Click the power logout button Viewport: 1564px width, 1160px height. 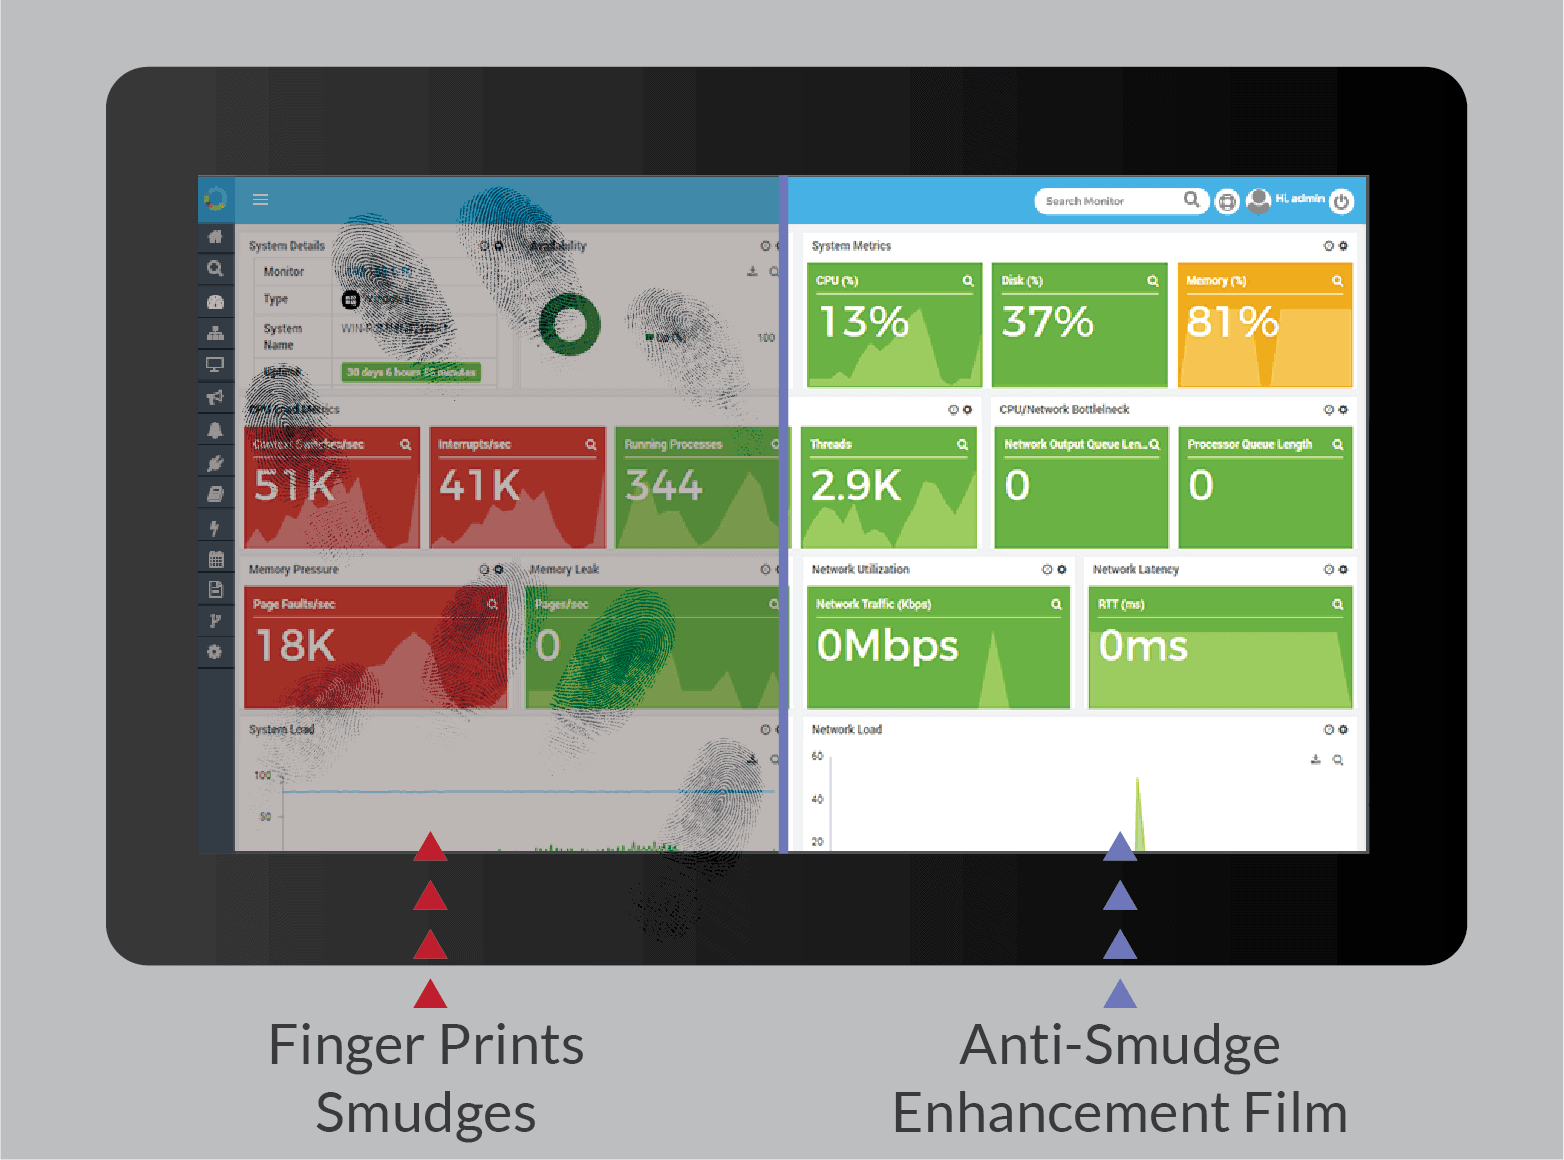coord(1342,201)
